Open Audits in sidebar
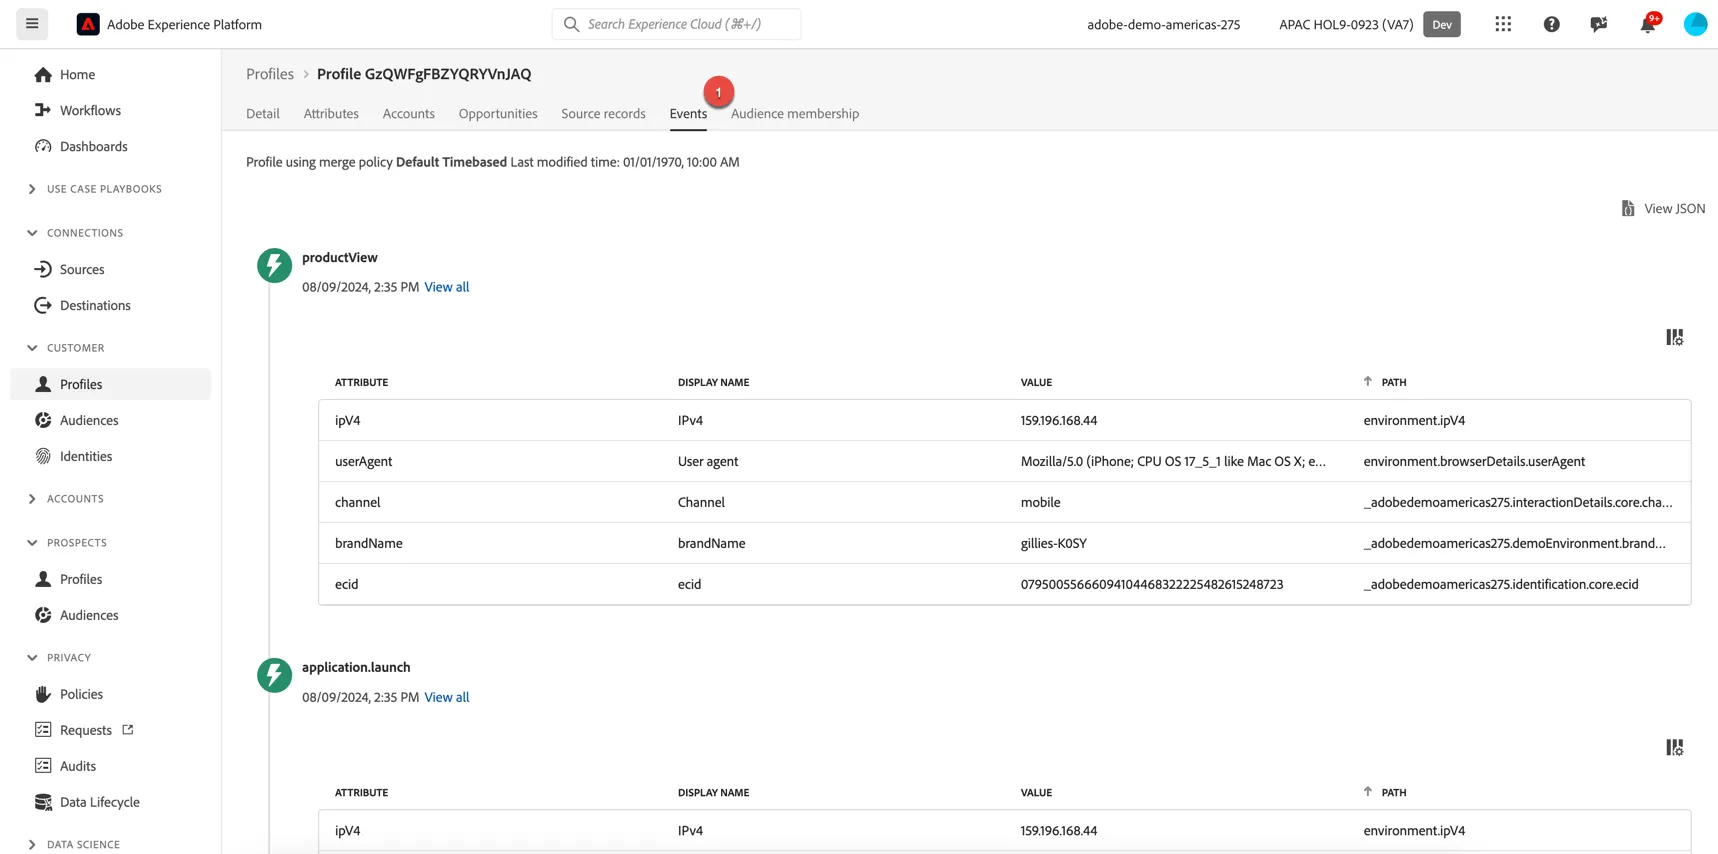The image size is (1718, 854). tap(78, 766)
